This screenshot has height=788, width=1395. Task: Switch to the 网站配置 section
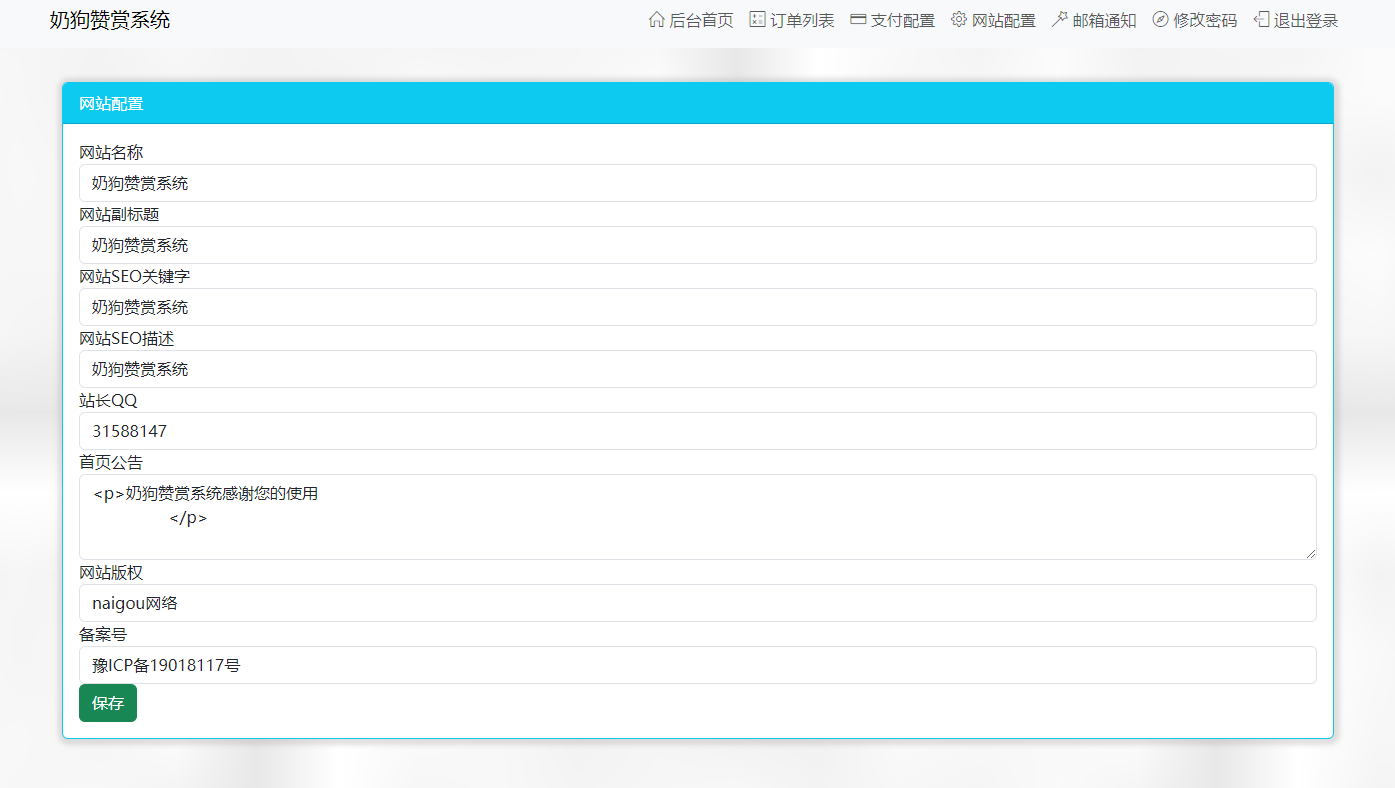click(1002, 19)
